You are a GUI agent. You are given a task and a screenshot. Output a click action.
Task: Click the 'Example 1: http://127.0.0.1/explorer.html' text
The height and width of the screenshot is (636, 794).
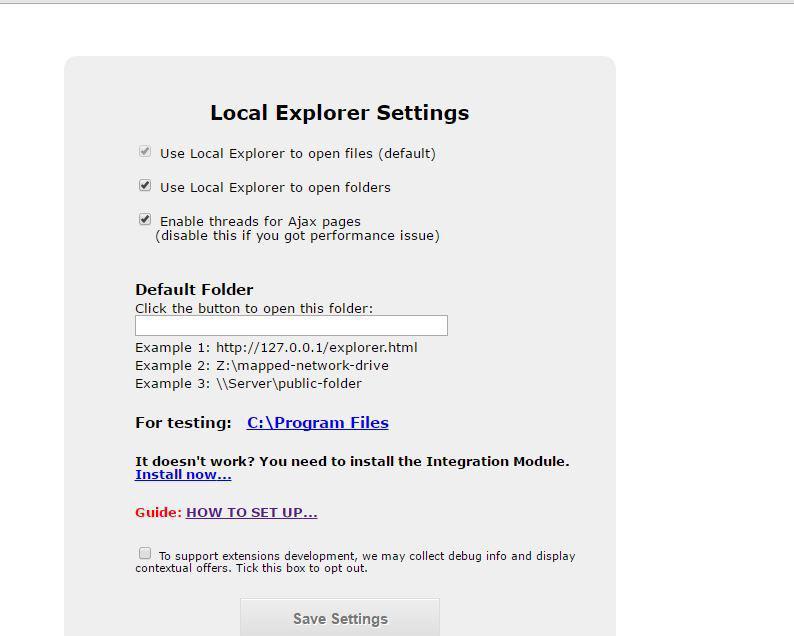[276, 348]
